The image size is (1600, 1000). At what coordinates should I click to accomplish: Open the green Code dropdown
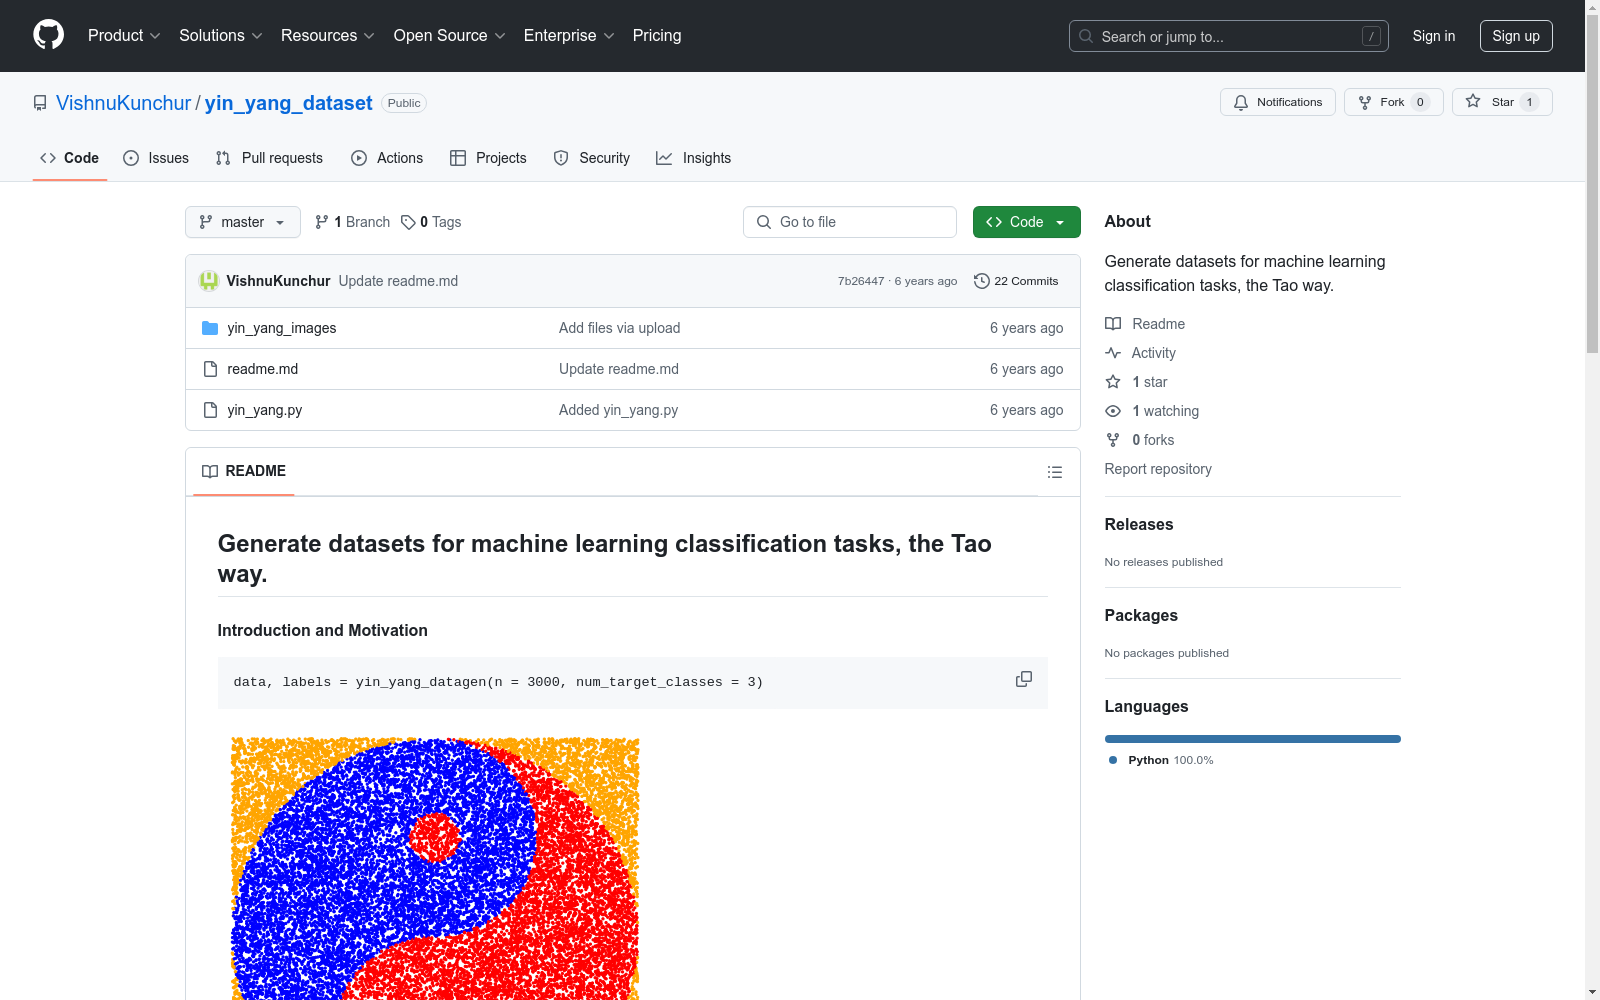[1026, 222]
